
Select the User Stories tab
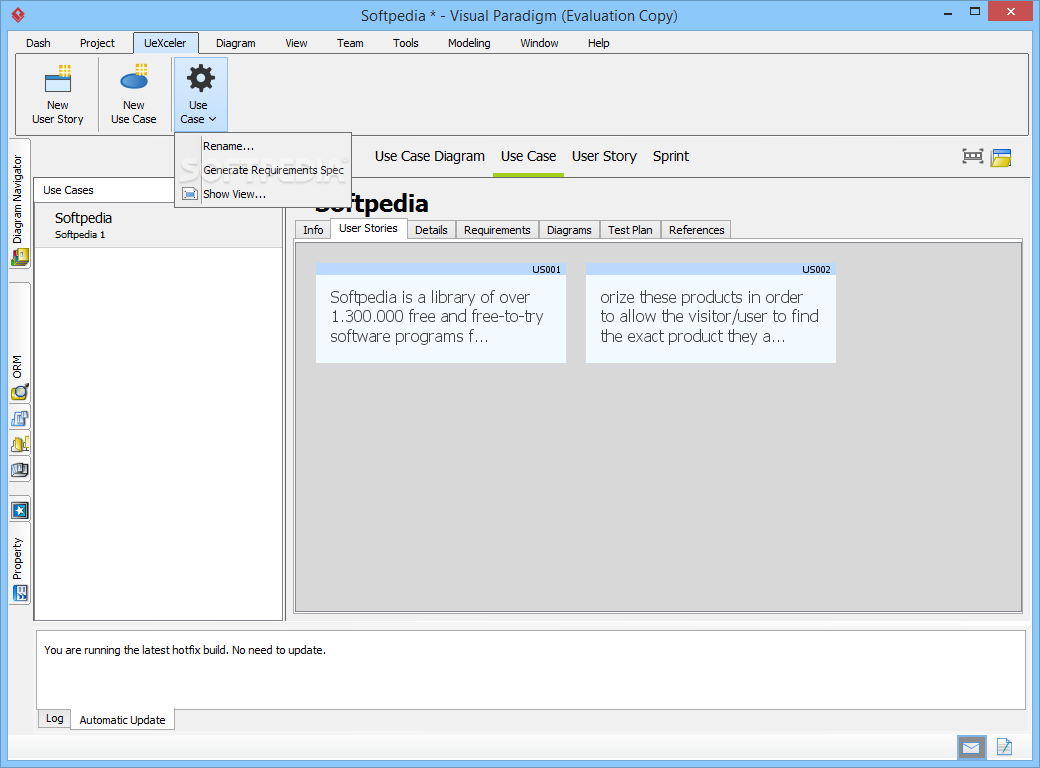[368, 228]
